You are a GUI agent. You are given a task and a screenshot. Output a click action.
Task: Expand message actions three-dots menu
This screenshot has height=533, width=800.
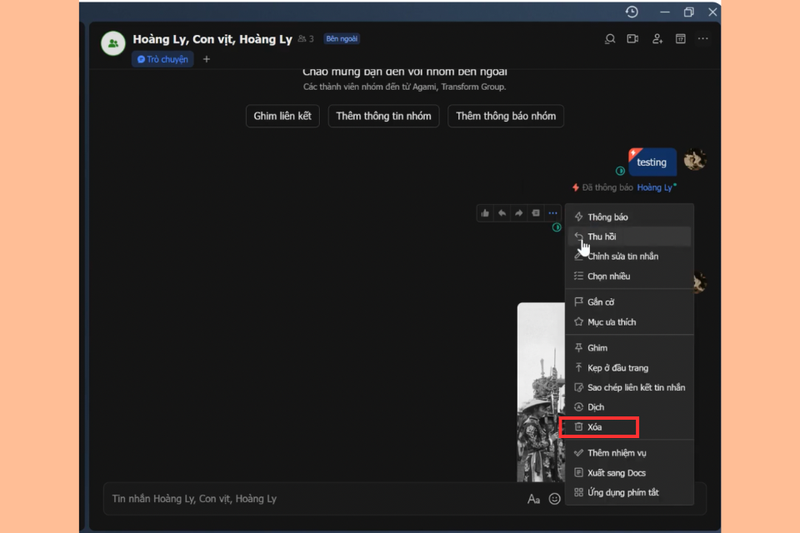click(553, 213)
